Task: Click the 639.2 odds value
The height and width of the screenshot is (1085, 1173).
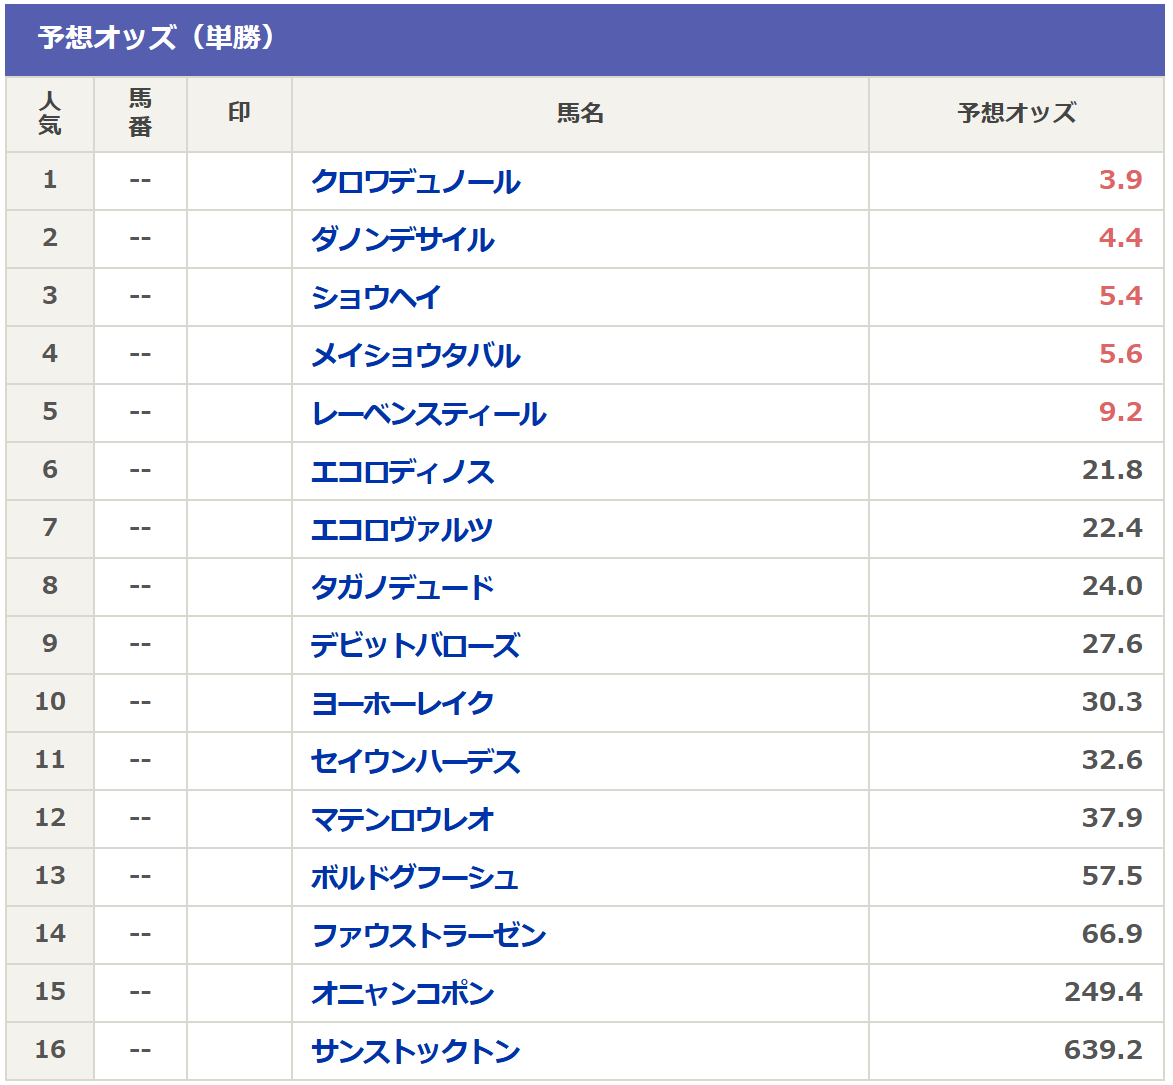Action: pyautogui.click(x=1103, y=1050)
